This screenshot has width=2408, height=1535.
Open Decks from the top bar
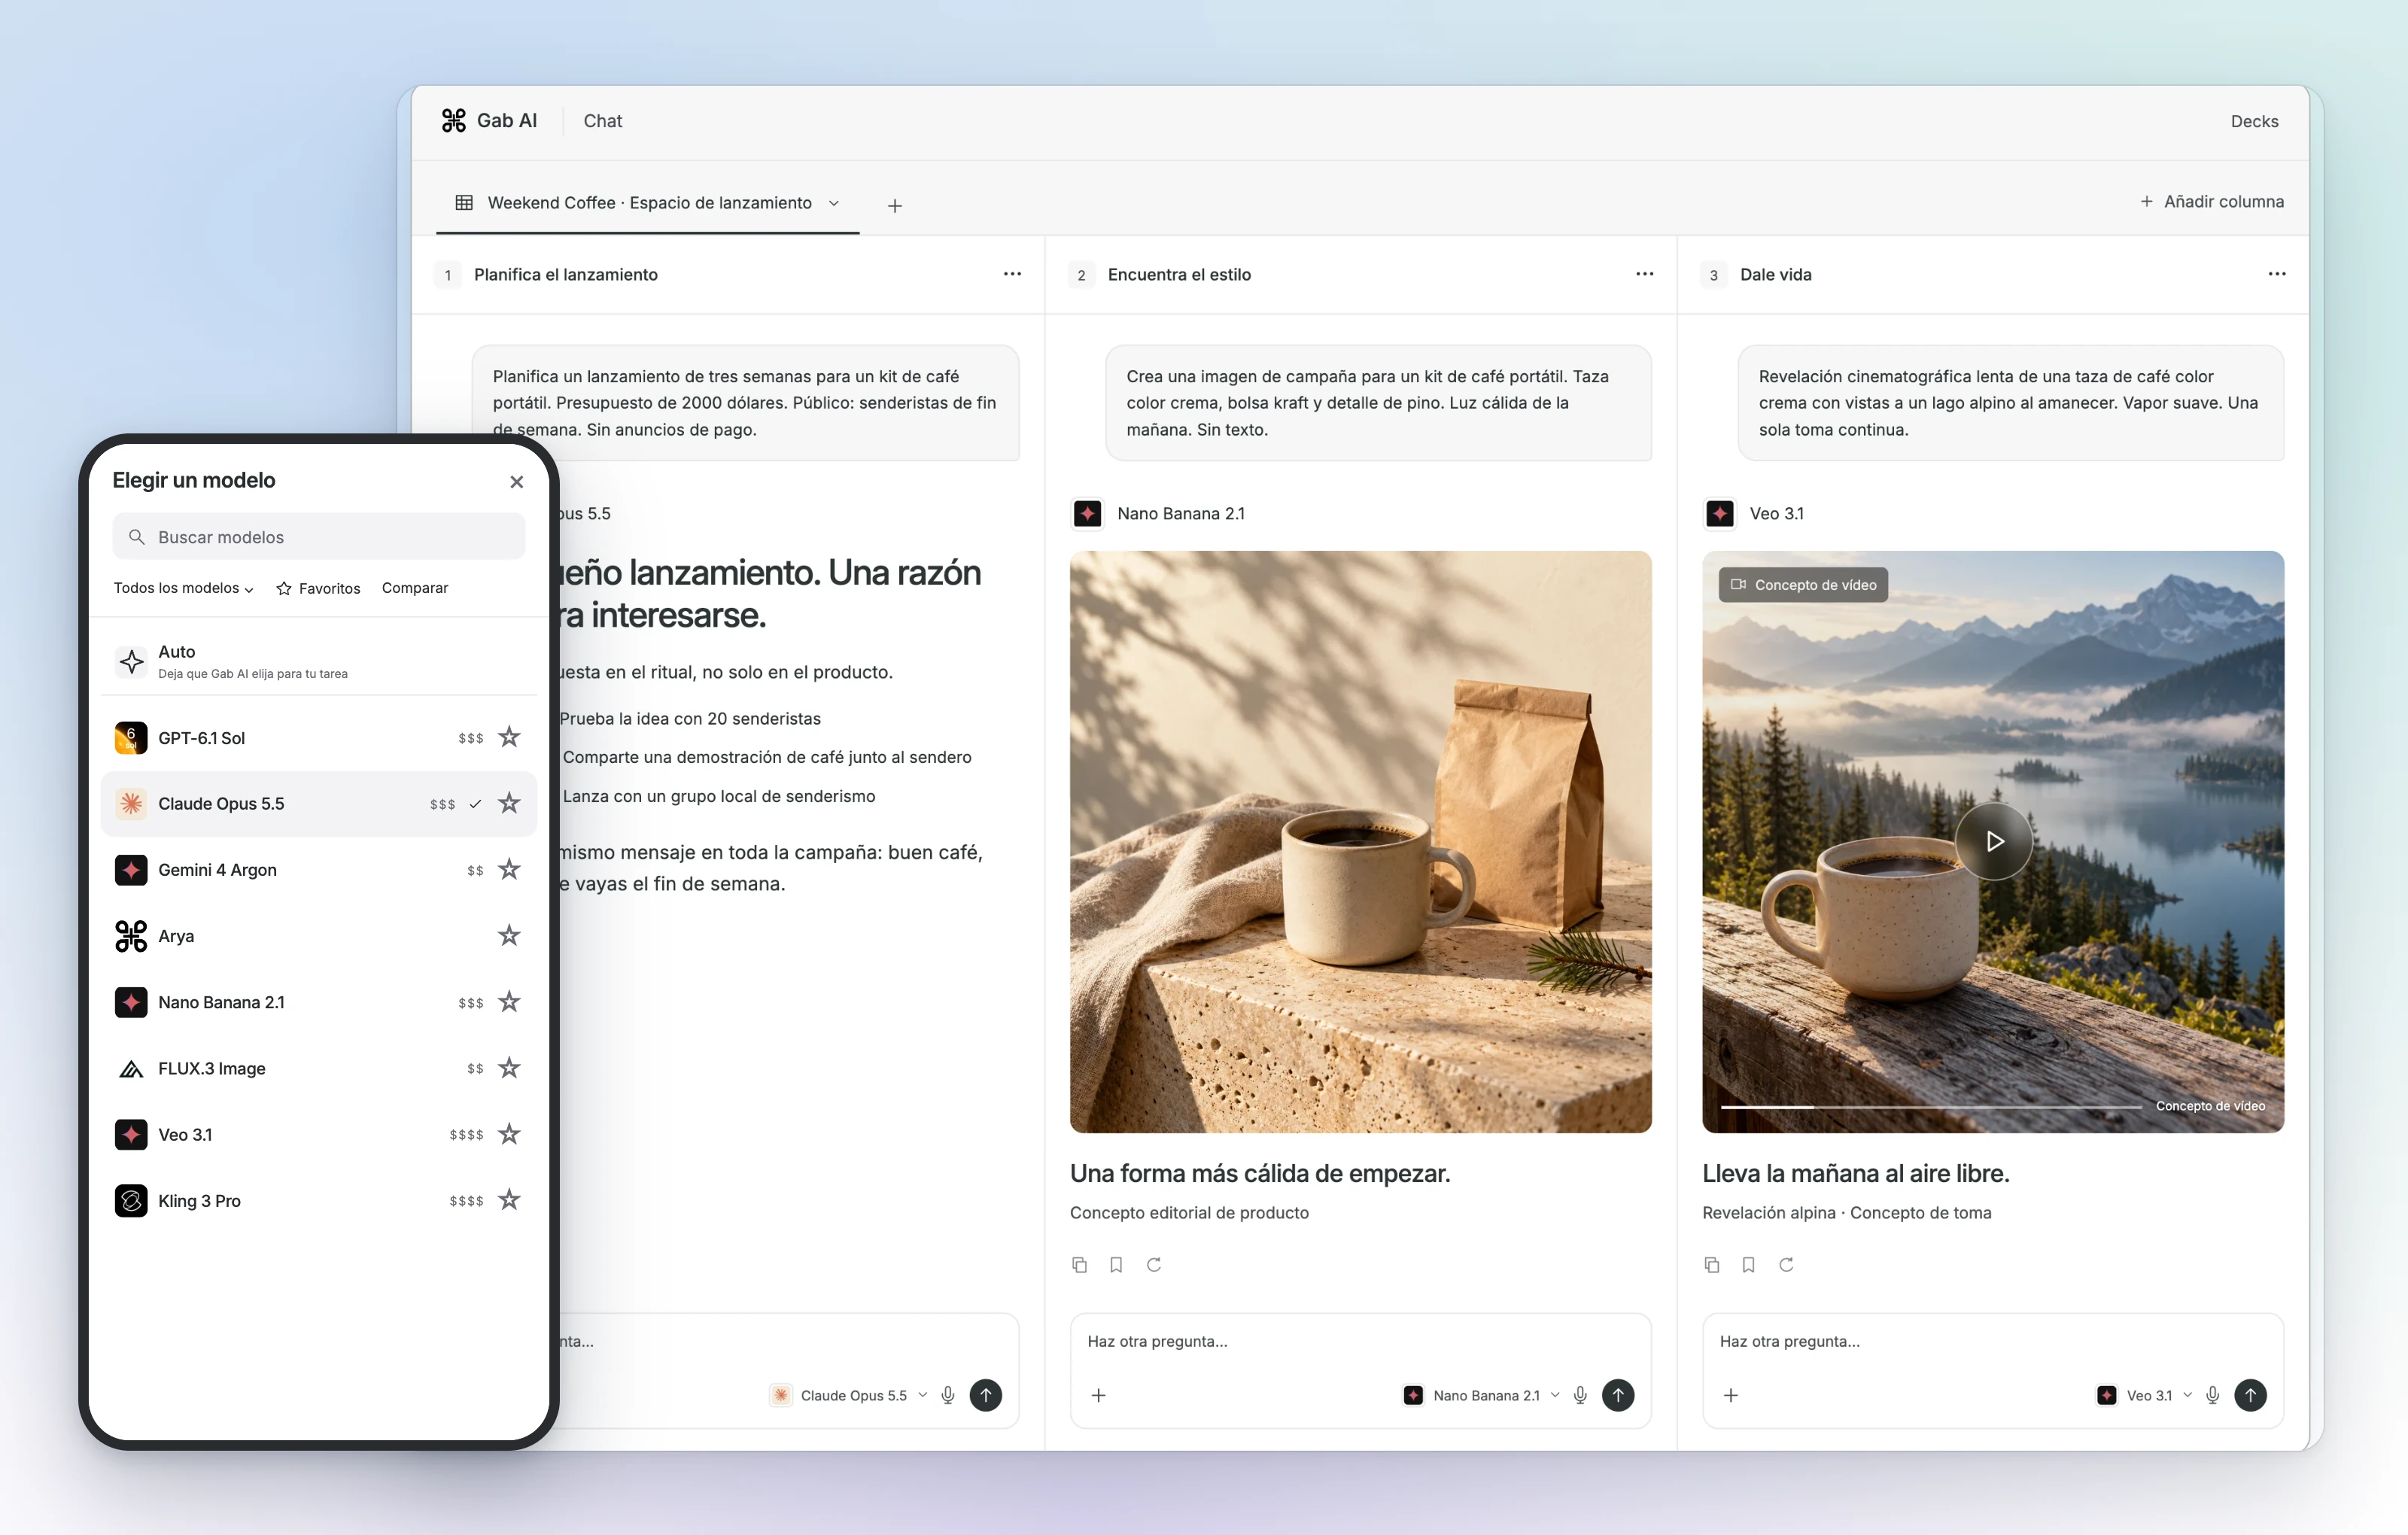point(2254,121)
